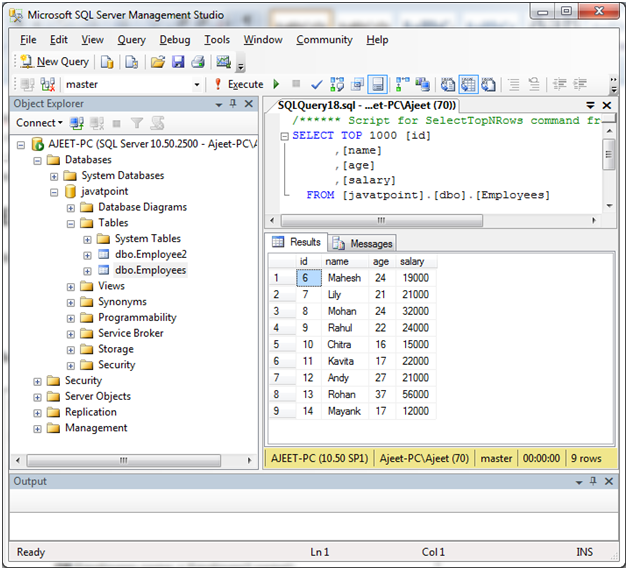Toggle Include Actual Execution Plan icon
628x570 pixels.
click(x=402, y=84)
